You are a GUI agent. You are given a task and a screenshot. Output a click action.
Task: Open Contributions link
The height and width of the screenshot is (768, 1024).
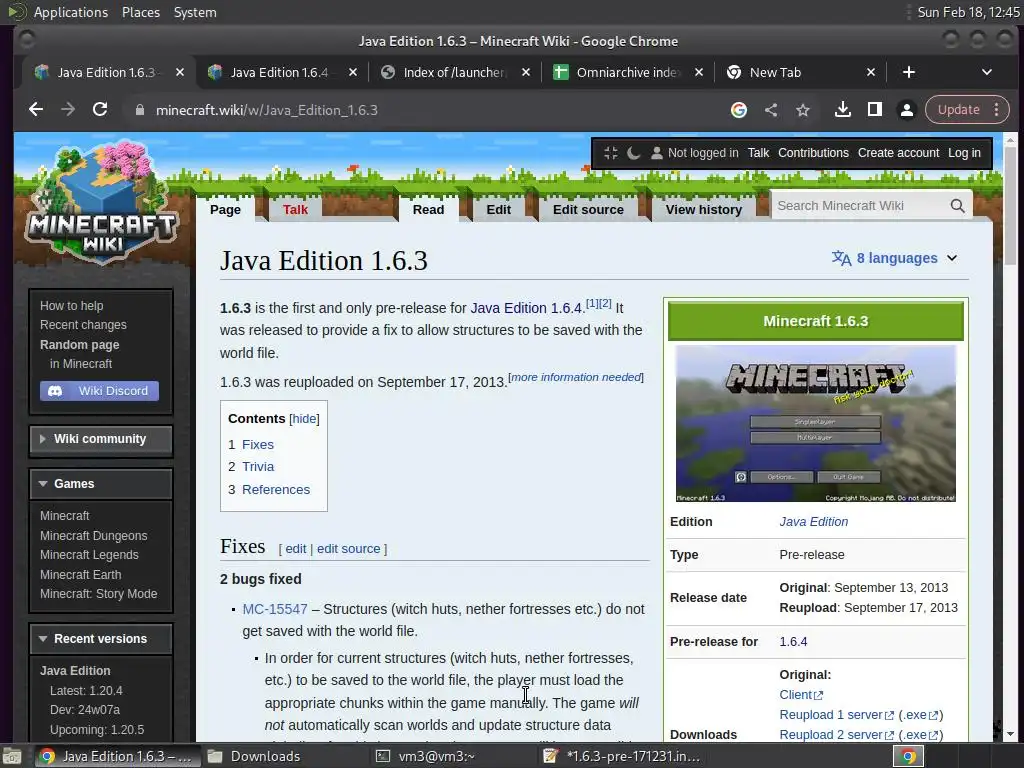[x=813, y=153]
